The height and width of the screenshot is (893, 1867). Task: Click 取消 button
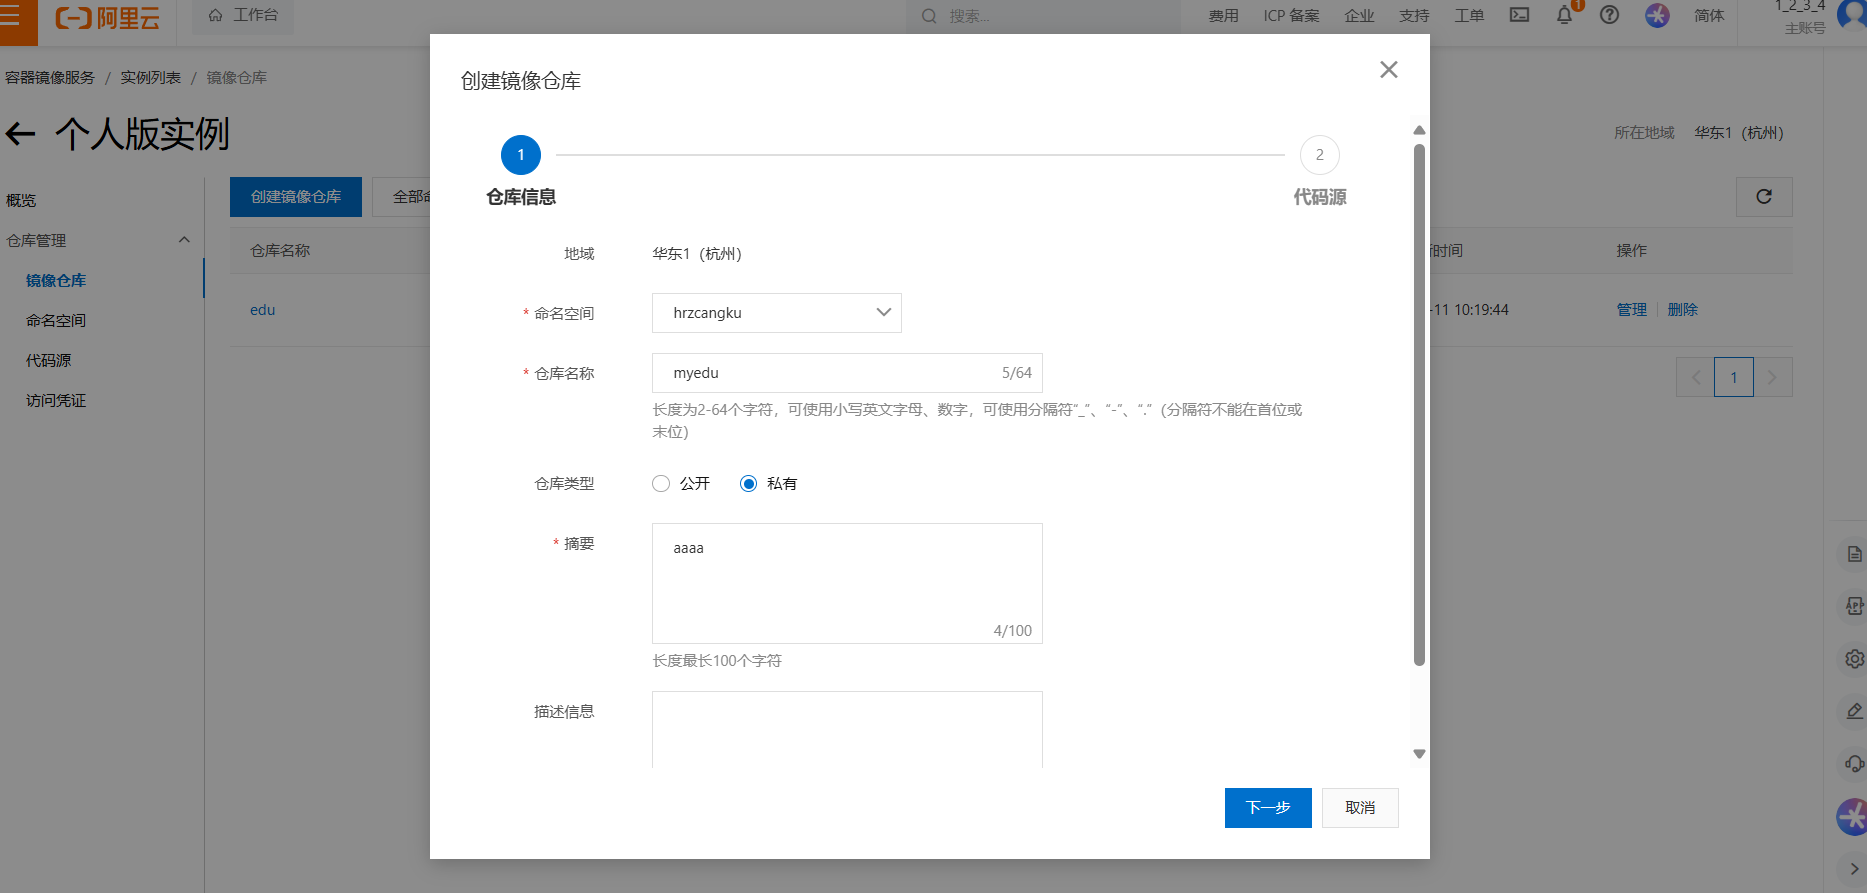1360,808
